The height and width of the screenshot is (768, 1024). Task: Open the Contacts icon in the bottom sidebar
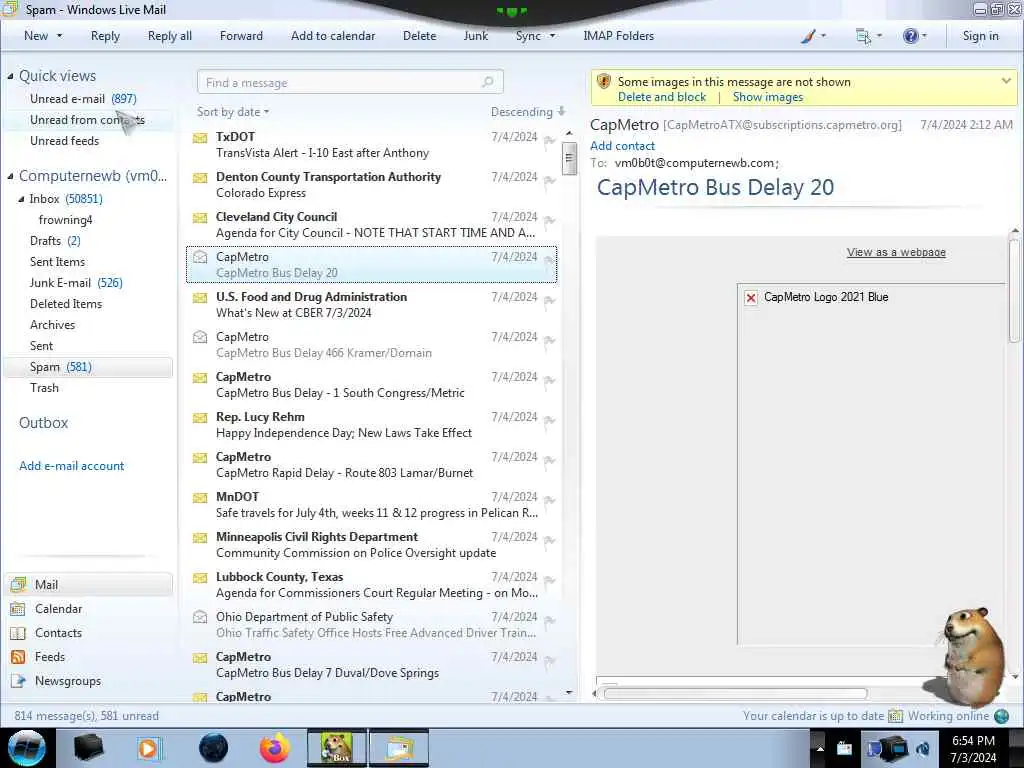tap(18, 633)
